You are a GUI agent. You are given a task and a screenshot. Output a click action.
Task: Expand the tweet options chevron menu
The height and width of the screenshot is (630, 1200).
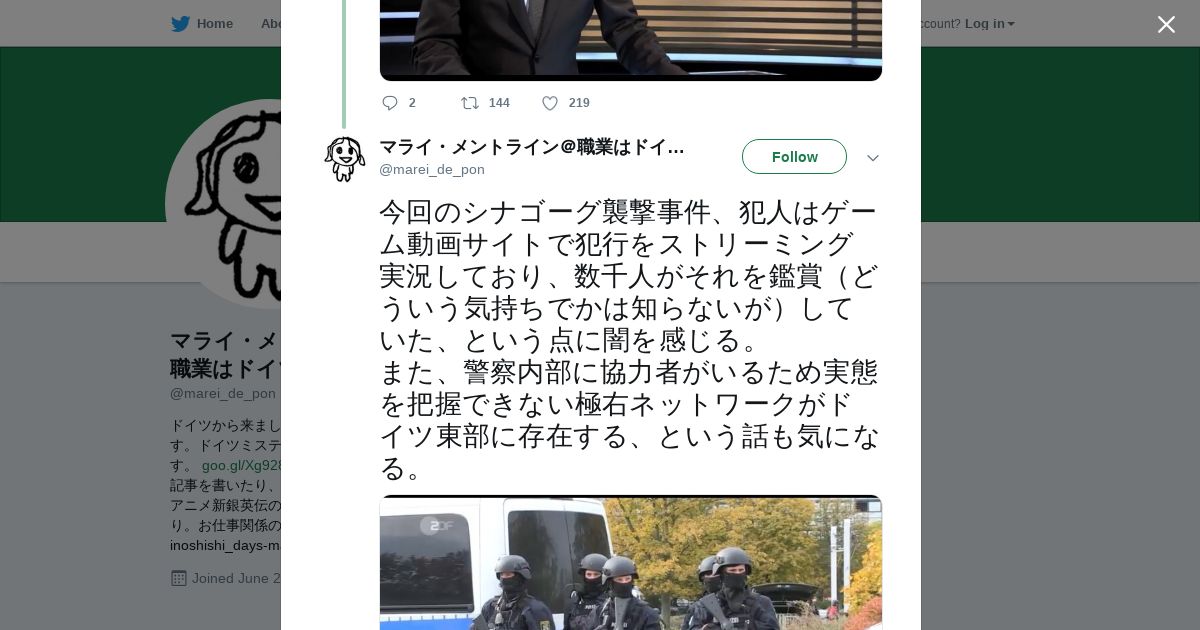coord(872,158)
